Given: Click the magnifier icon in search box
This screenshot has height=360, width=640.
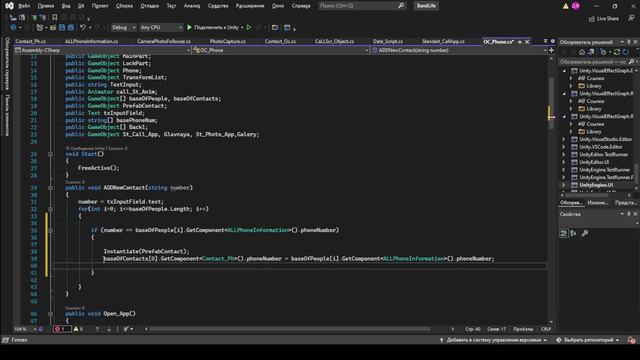Looking at the screenshot, I should pyautogui.click(x=401, y=6).
